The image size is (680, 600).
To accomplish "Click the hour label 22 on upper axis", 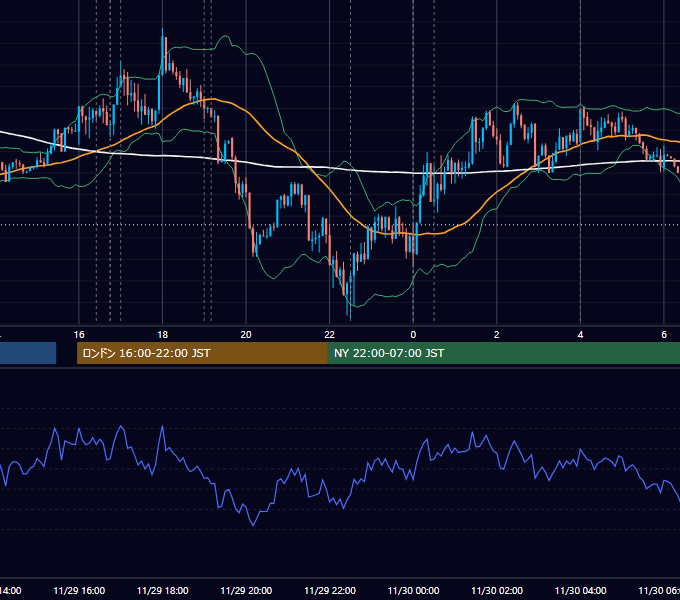I will point(330,335).
